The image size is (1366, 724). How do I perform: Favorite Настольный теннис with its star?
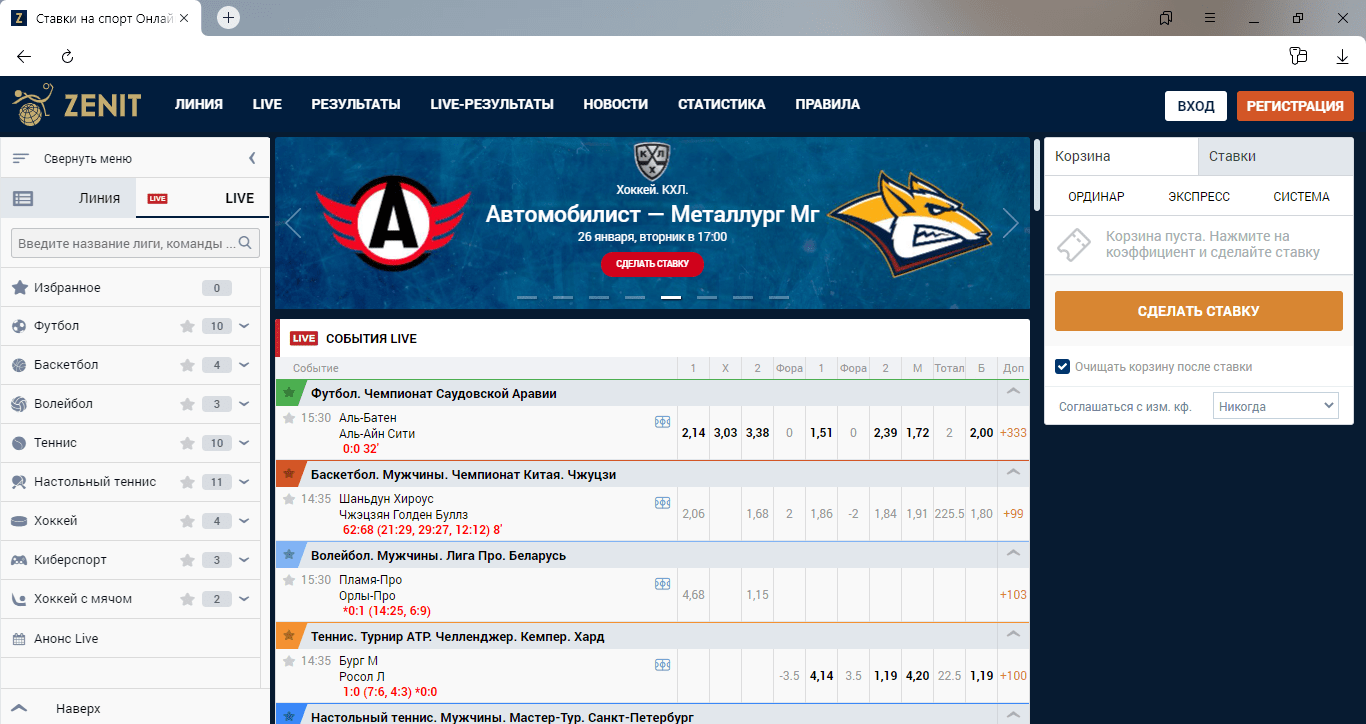187,482
